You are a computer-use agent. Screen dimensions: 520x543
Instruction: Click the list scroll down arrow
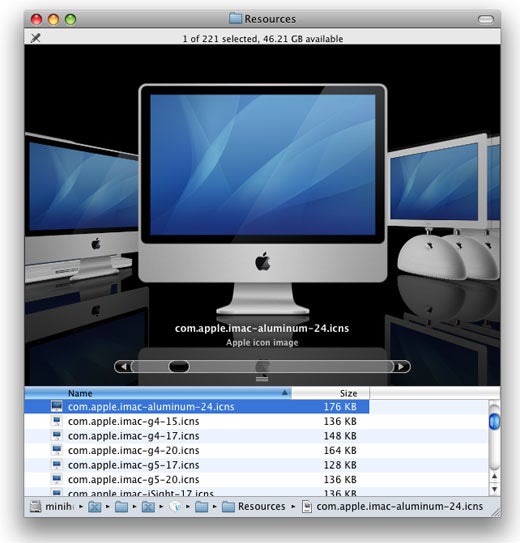494,489
